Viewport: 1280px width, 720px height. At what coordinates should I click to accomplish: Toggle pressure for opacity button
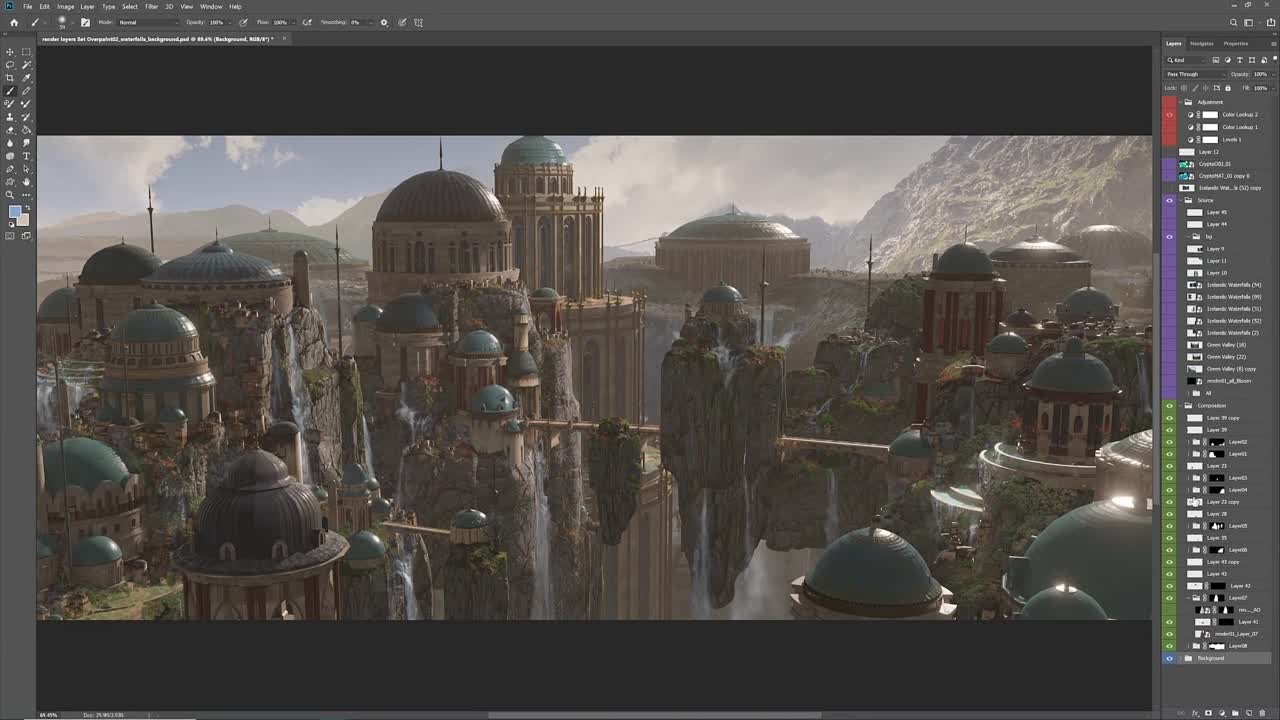(243, 22)
